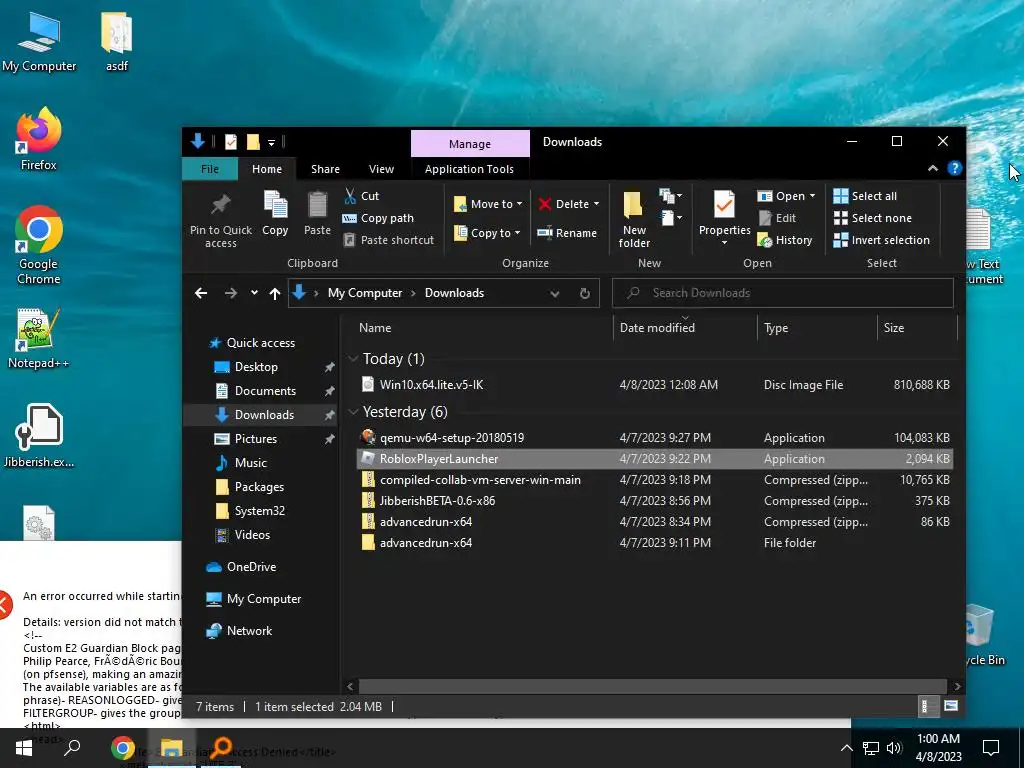Click Select all in the ribbon

865,196
